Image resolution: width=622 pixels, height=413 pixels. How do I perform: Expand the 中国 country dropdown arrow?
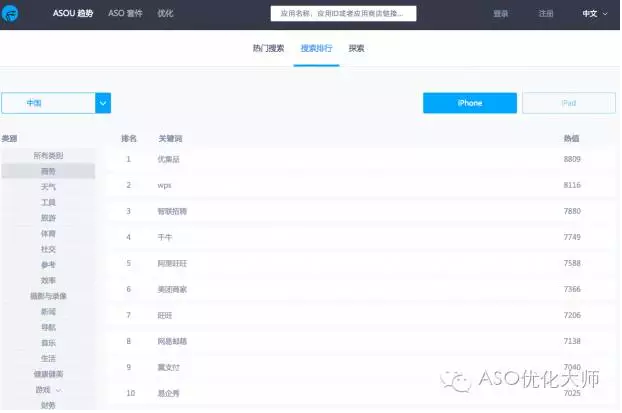coord(103,103)
